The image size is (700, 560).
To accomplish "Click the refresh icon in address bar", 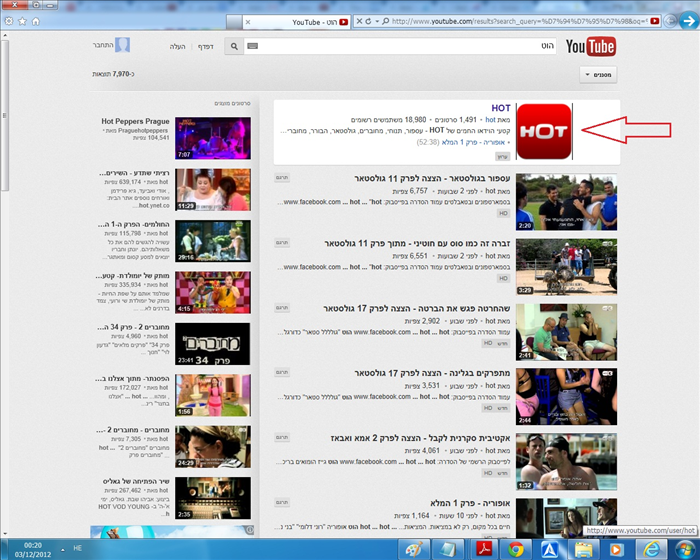I will point(368,21).
